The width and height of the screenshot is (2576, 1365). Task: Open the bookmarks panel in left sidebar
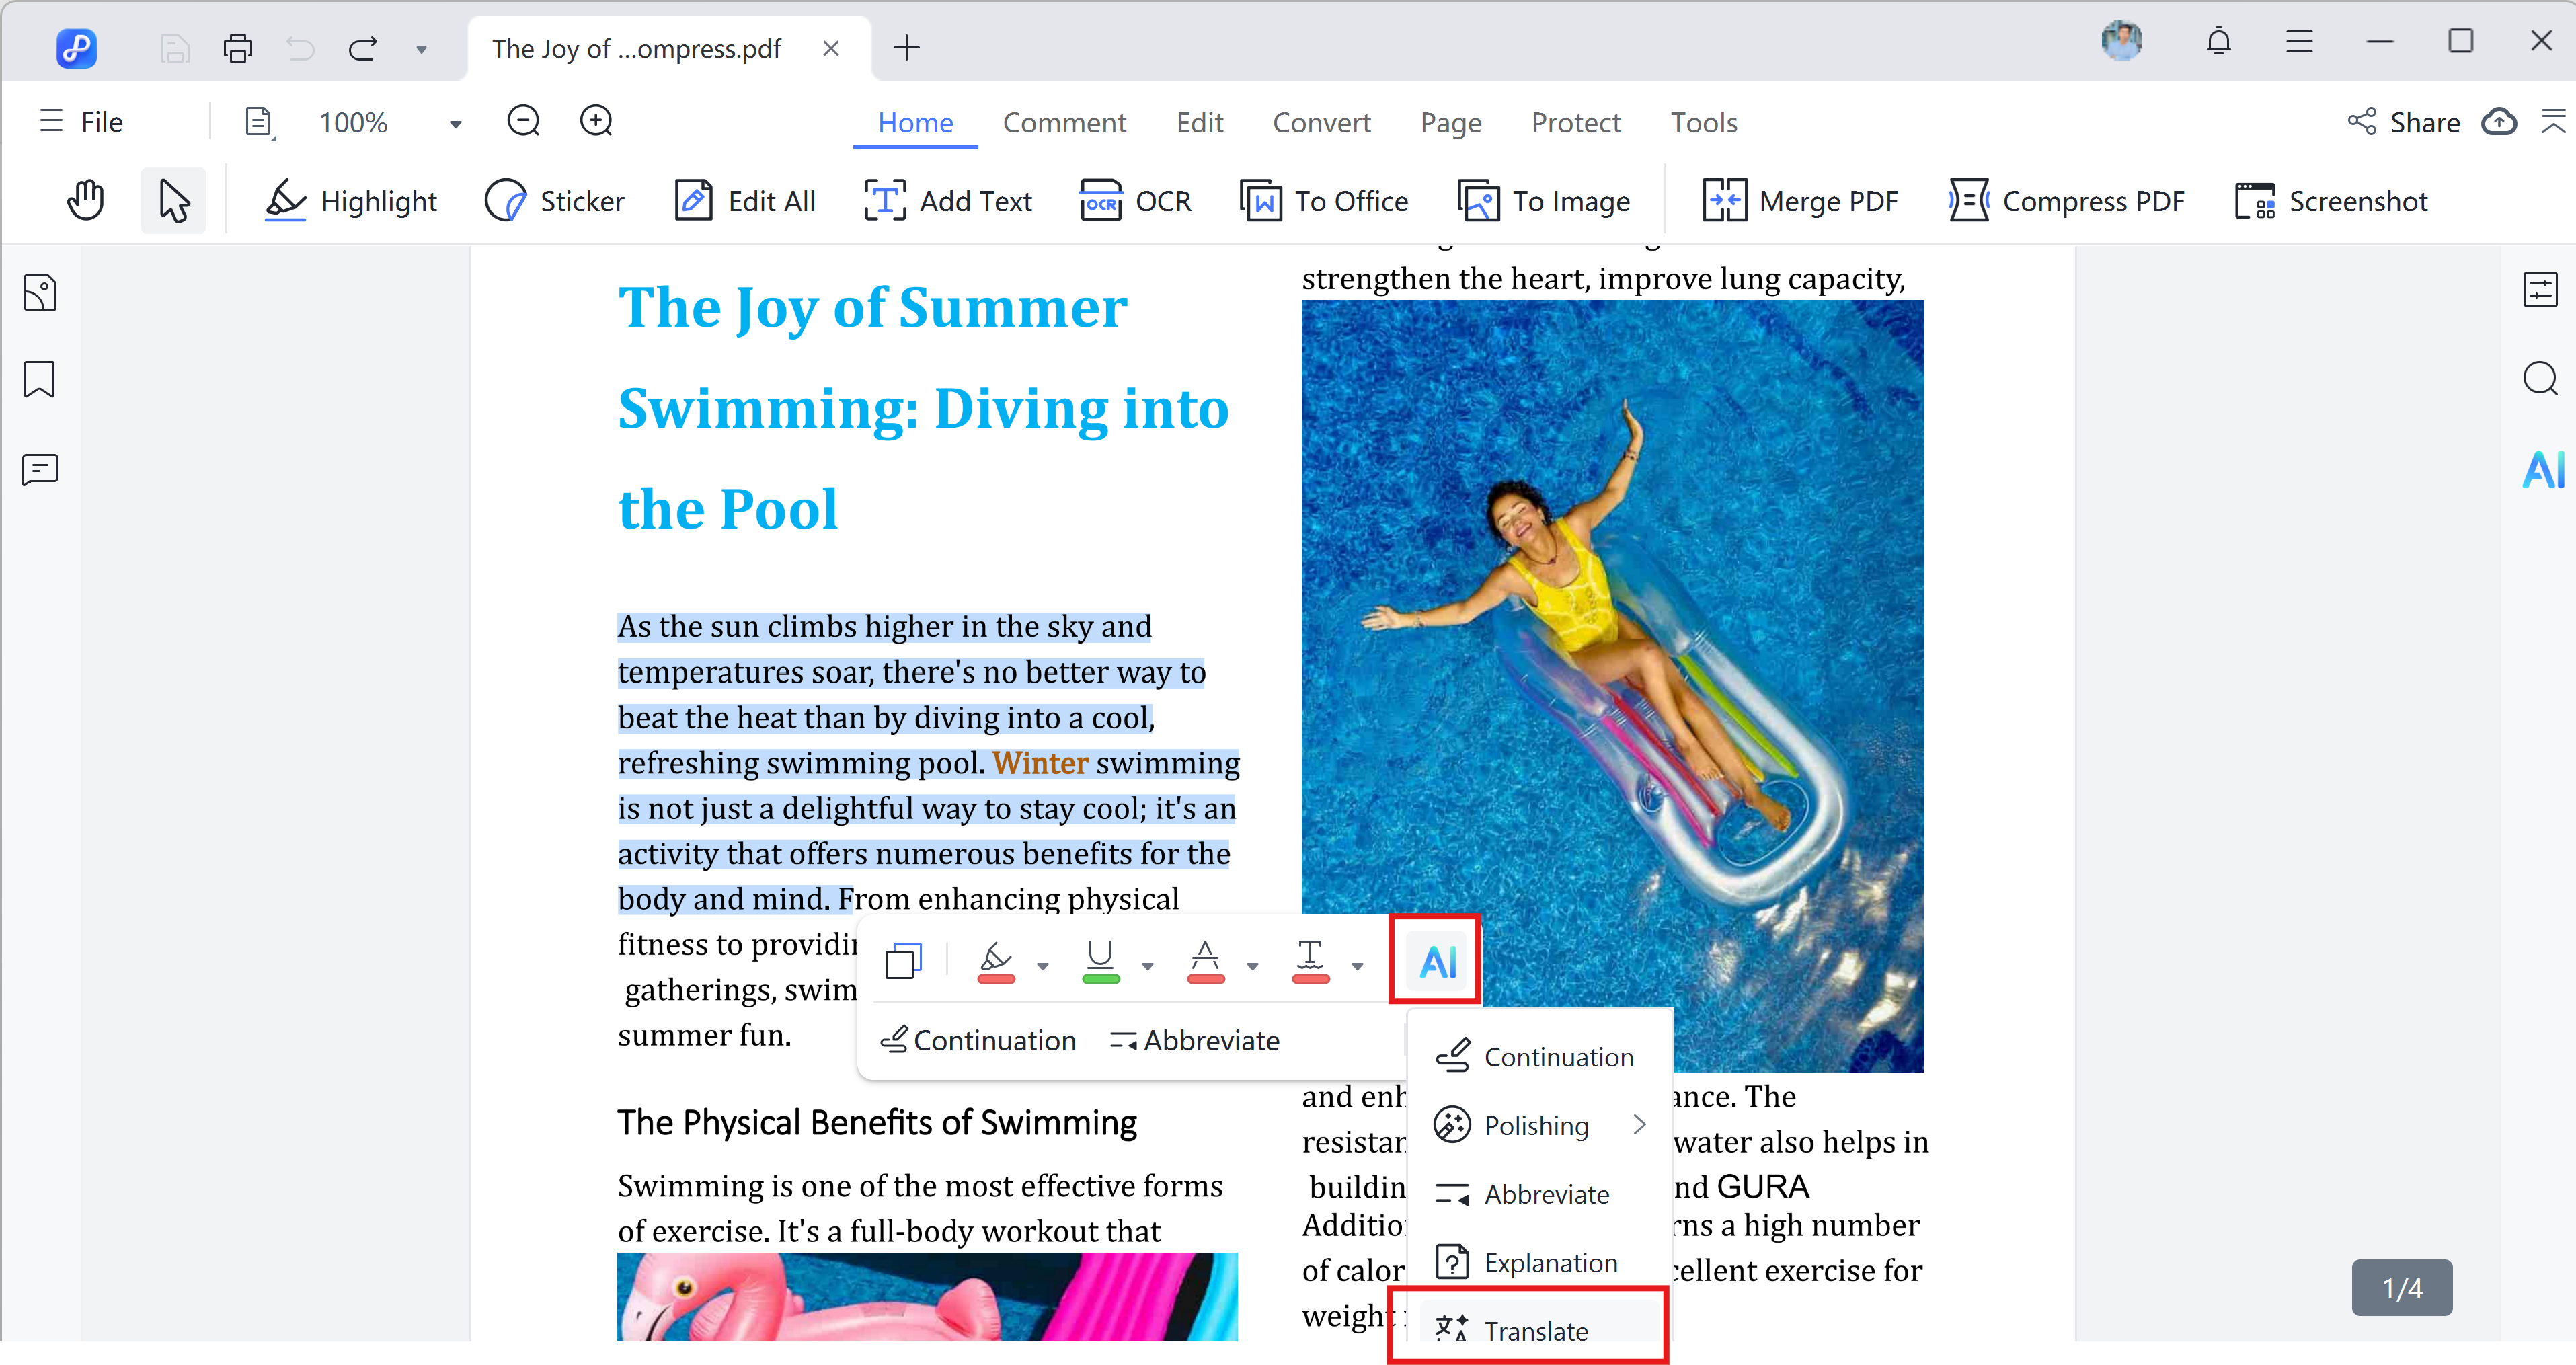tap(40, 380)
